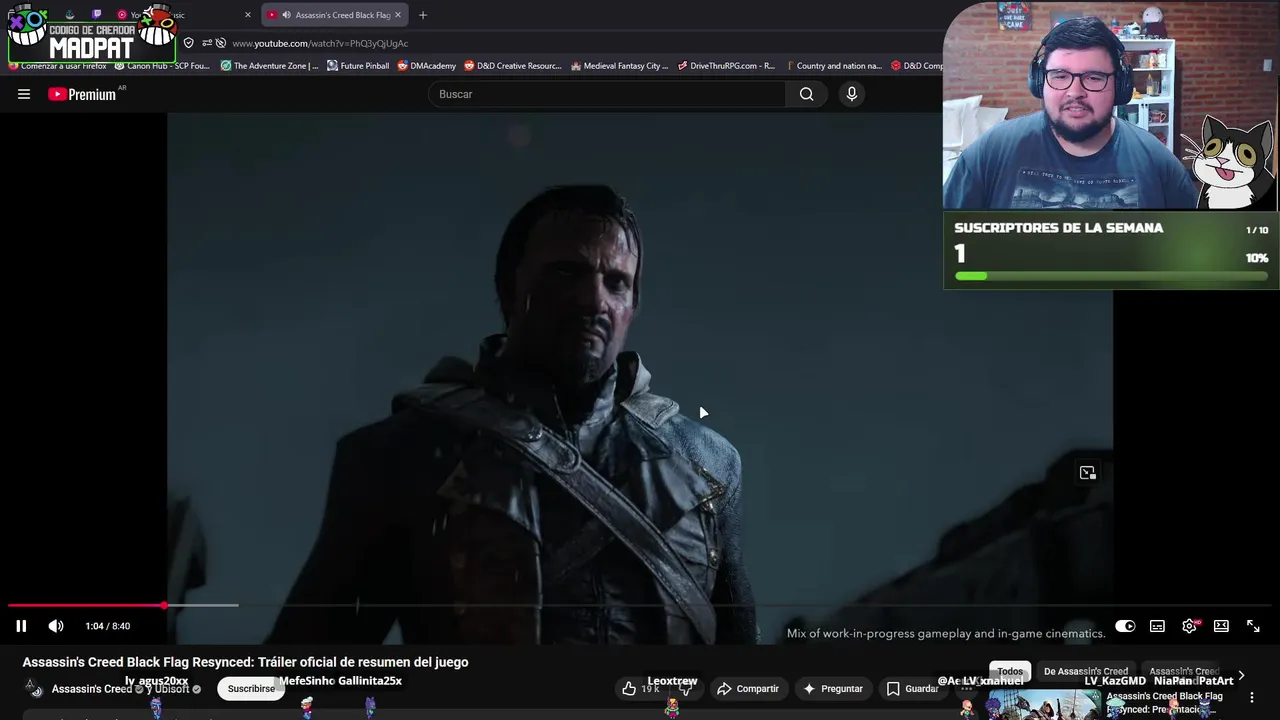Click the Preguntar button
This screenshot has height=720, width=1280.
coord(832,689)
